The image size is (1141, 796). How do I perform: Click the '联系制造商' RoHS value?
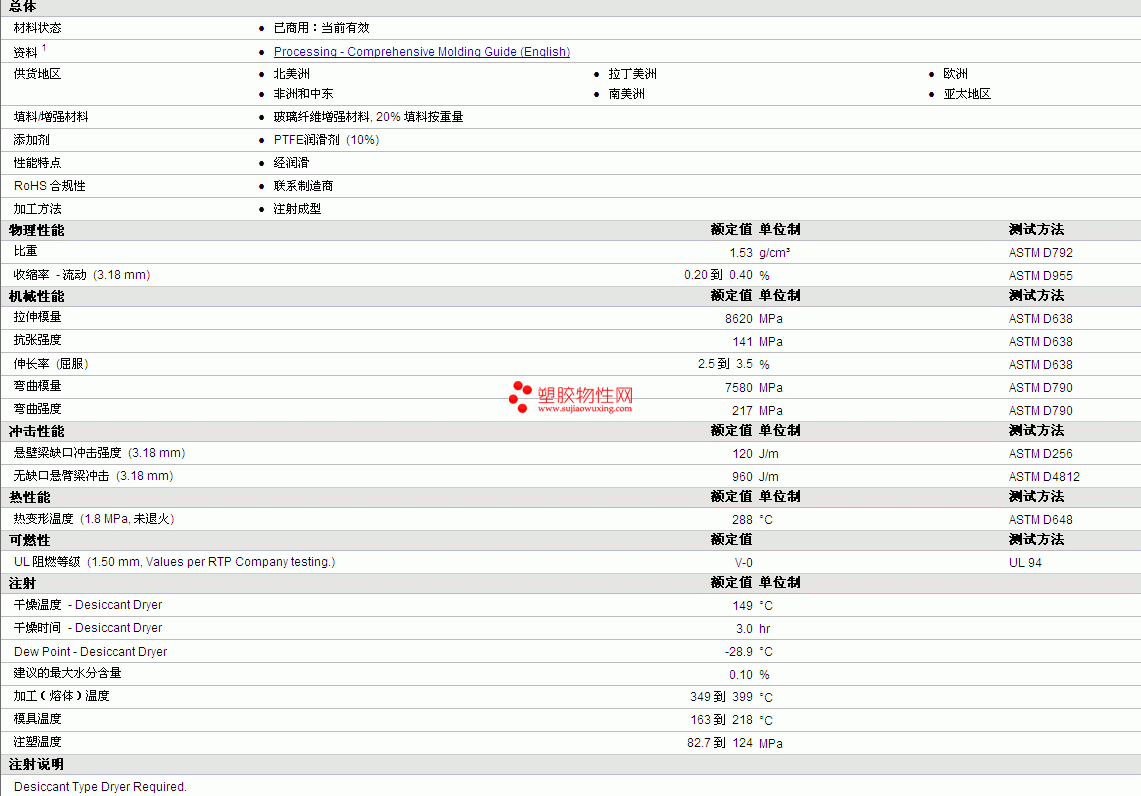click(303, 186)
